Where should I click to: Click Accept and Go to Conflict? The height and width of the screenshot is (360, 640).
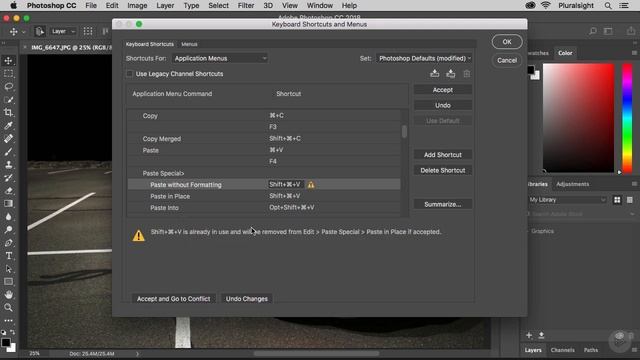(x=173, y=299)
